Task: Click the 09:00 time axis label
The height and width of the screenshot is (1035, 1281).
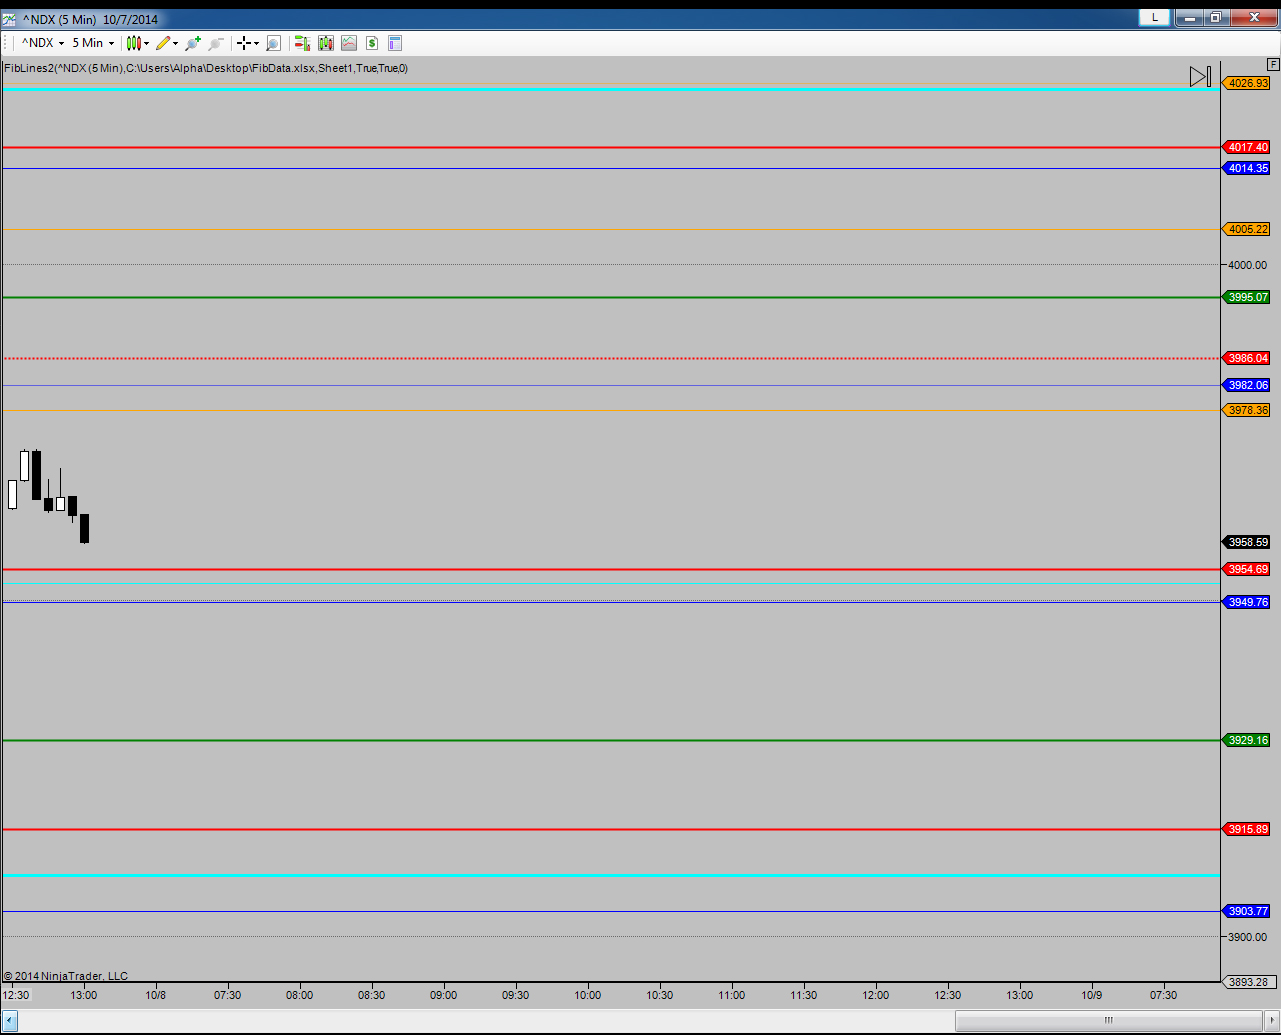Action: point(444,995)
